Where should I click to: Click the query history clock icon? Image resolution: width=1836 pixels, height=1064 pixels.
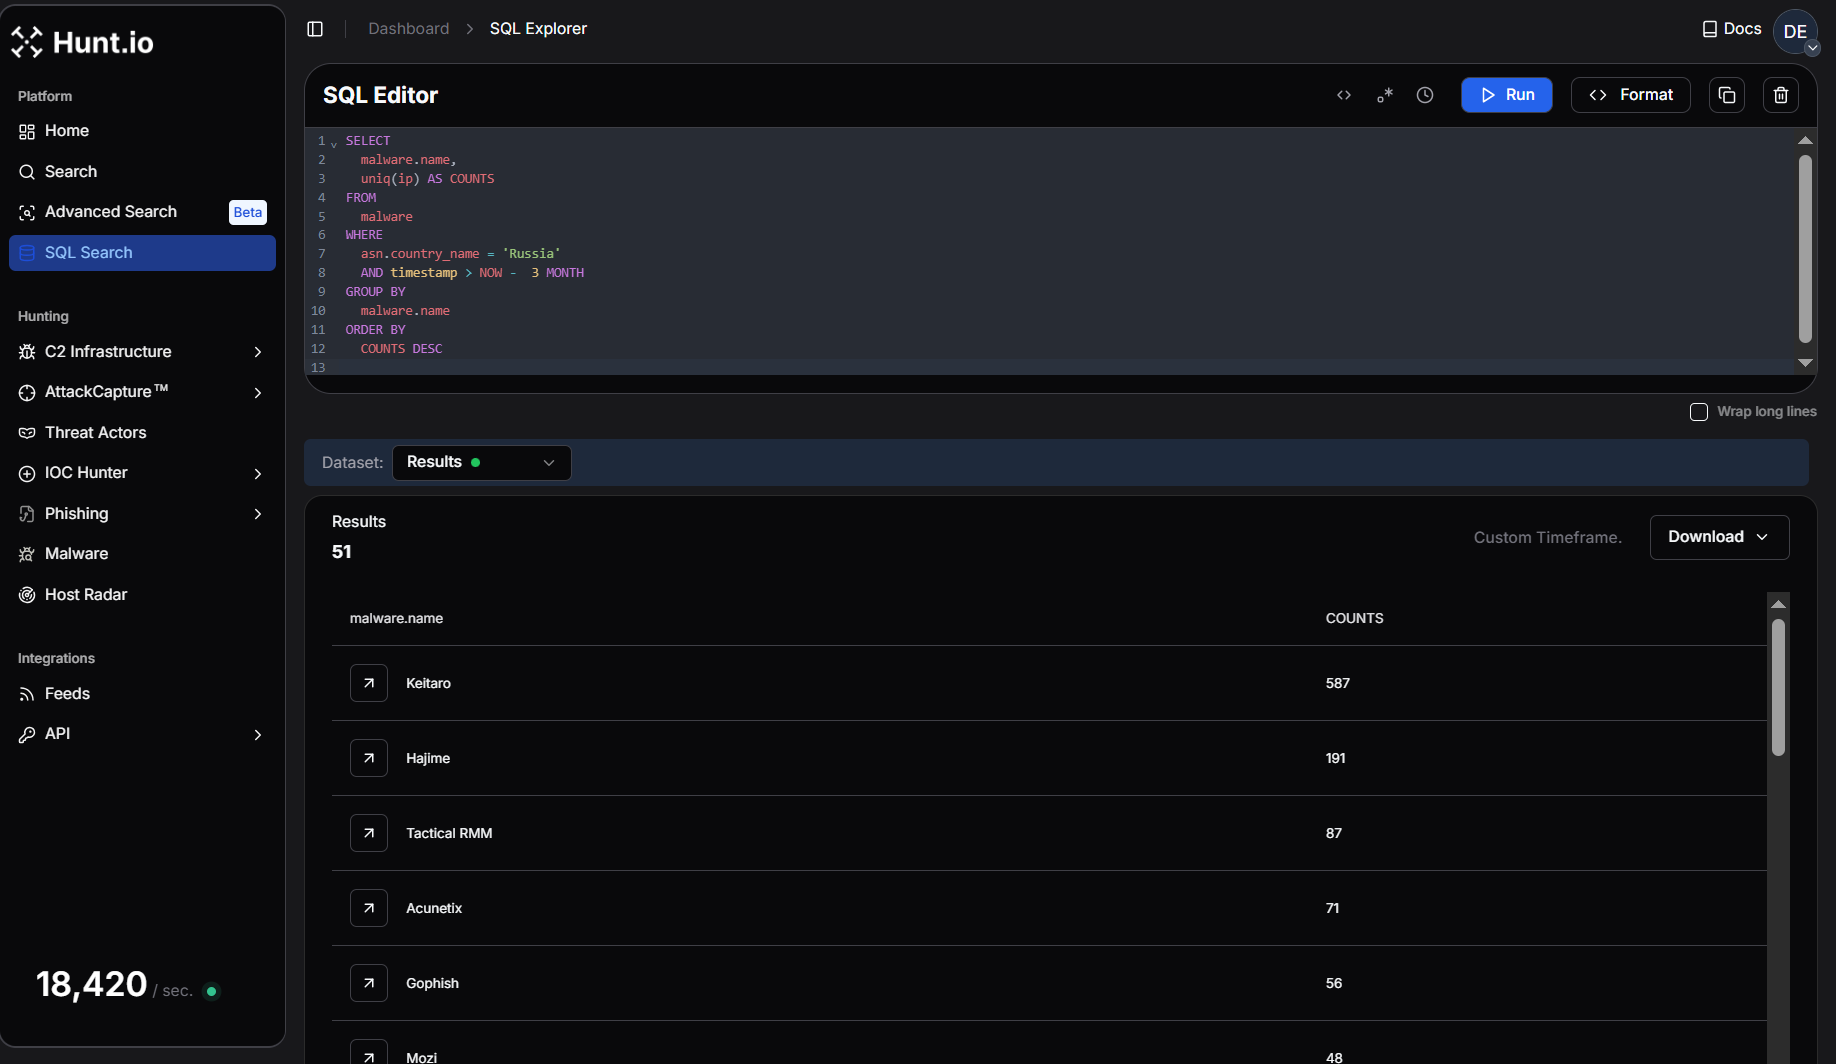[x=1425, y=95]
